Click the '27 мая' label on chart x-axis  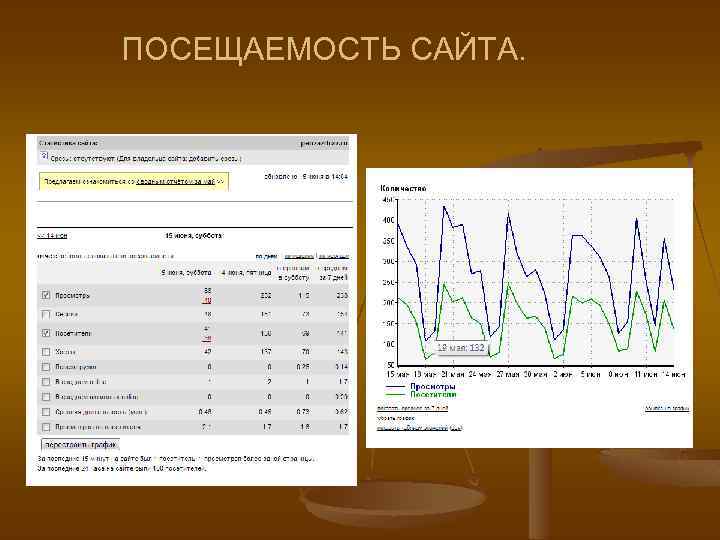point(508,375)
